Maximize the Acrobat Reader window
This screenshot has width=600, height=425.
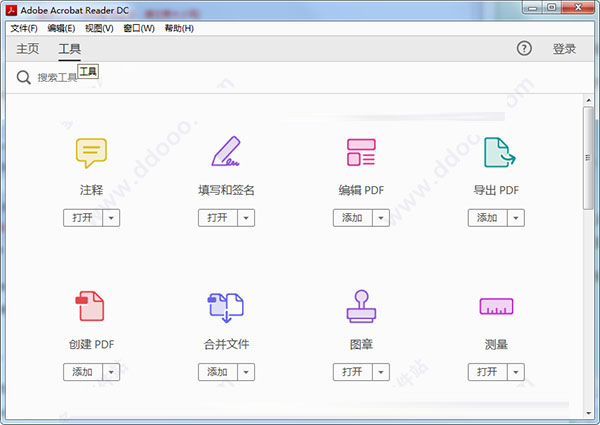(552, 7)
